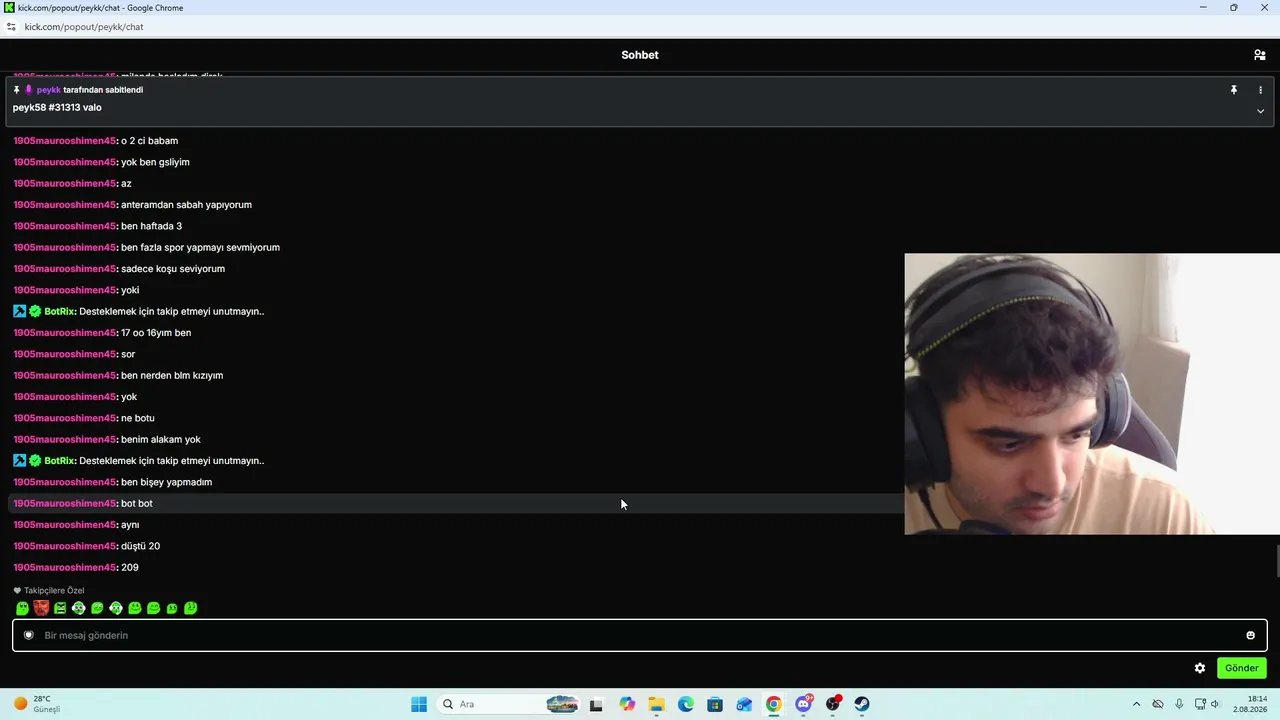Open the emoji picker in message box
Viewport: 1280px width, 720px height.
(1250, 635)
